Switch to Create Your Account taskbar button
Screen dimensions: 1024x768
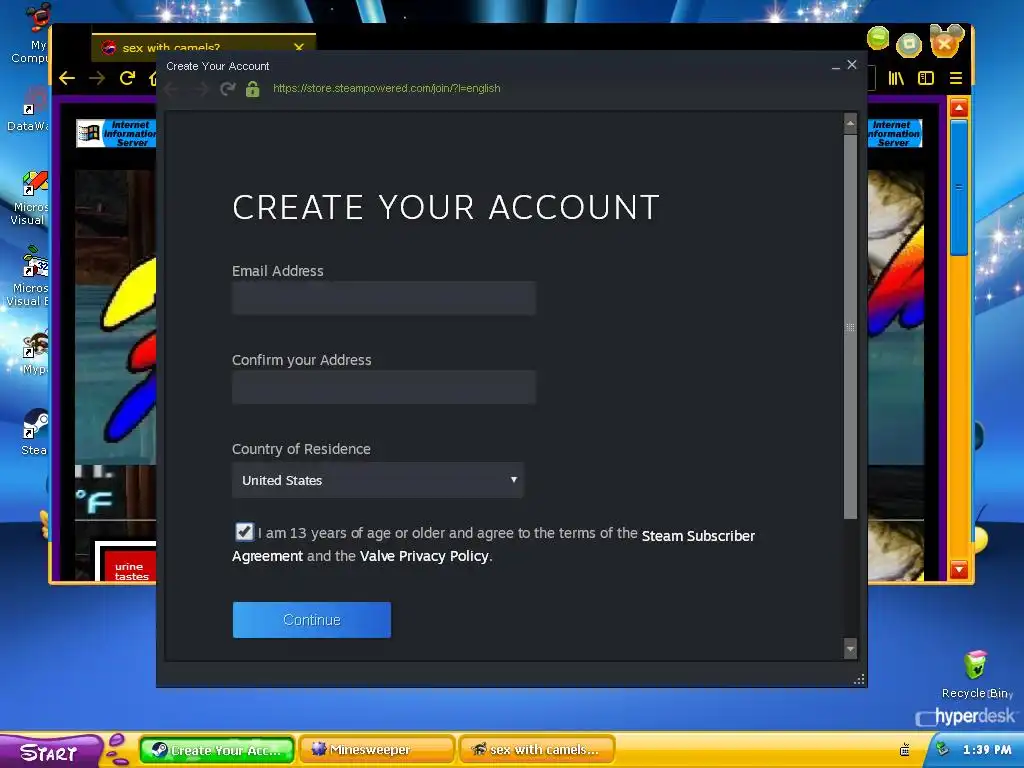pos(217,750)
